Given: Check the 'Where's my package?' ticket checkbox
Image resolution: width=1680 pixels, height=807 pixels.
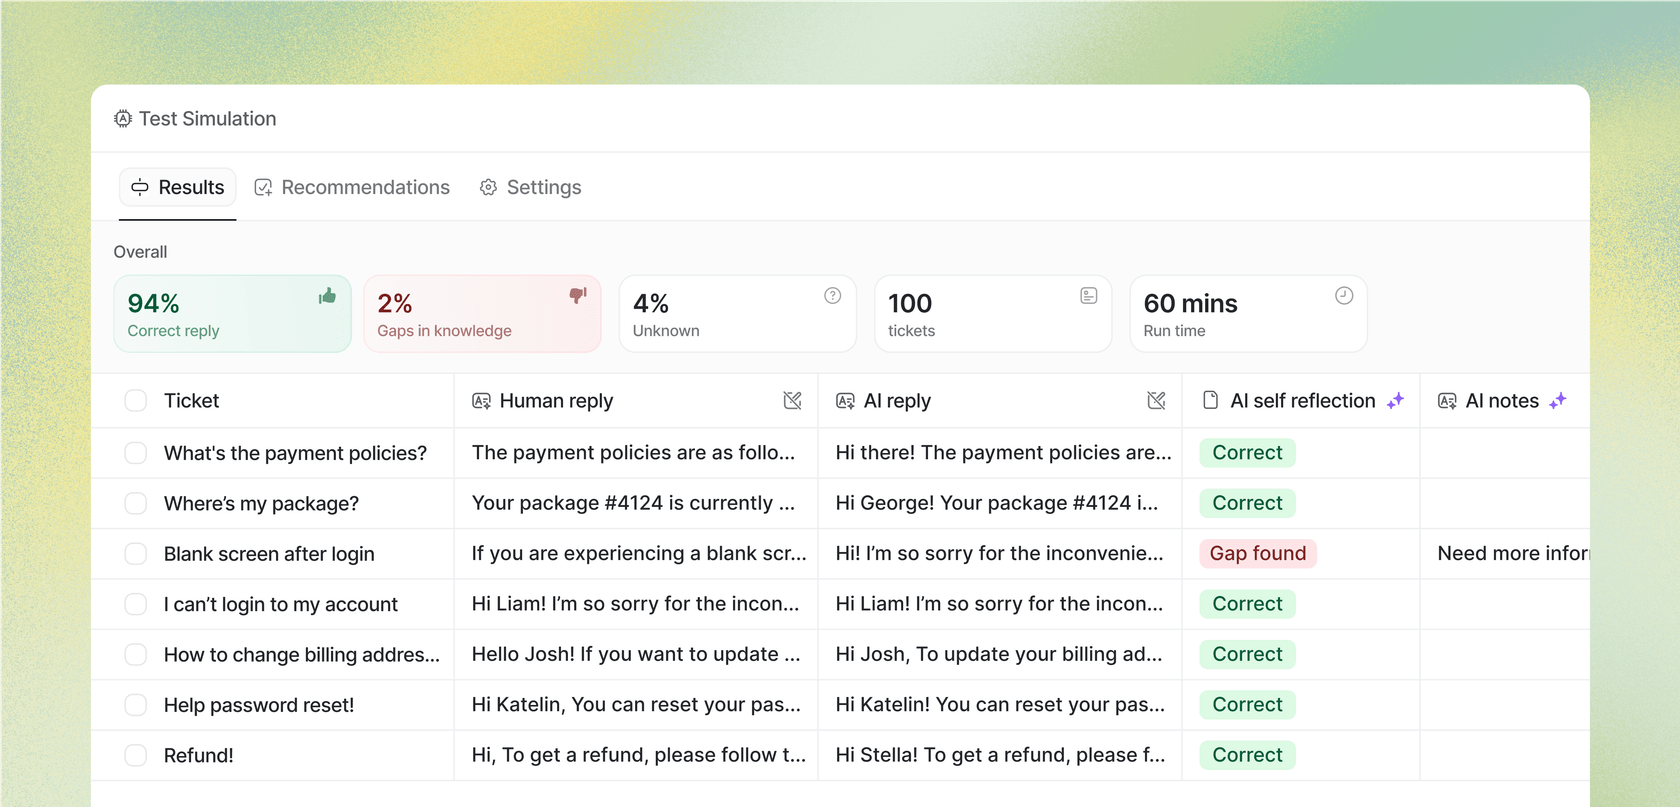Looking at the screenshot, I should coord(136,504).
